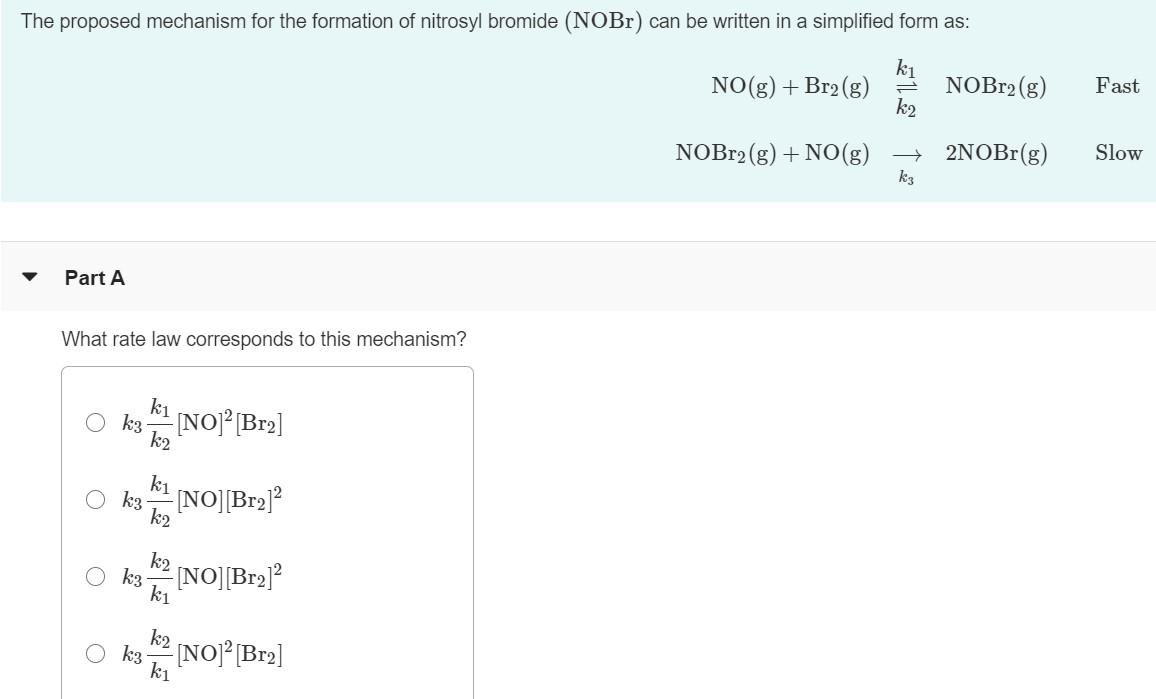Image resolution: width=1156 pixels, height=699 pixels.
Task: Click the answer choices box
Action: point(268,530)
